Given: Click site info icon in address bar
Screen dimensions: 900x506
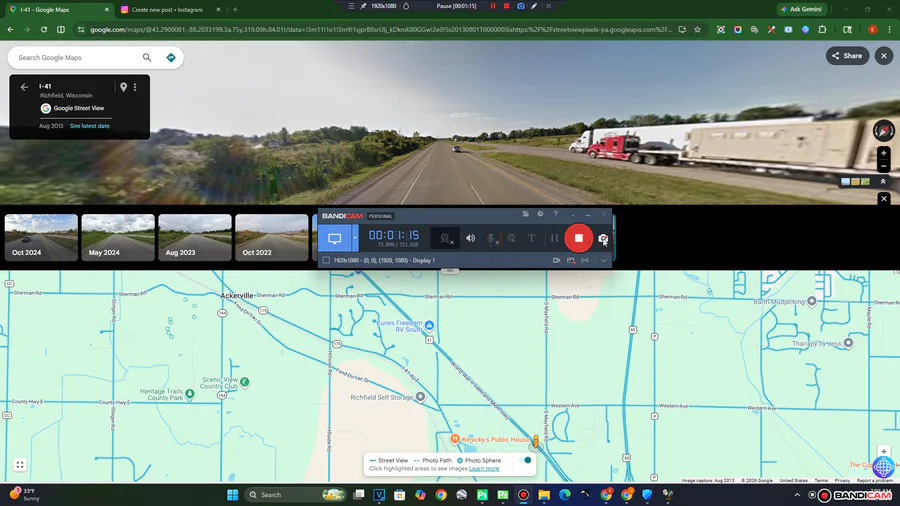Looking at the screenshot, I should pyautogui.click(x=80, y=29).
